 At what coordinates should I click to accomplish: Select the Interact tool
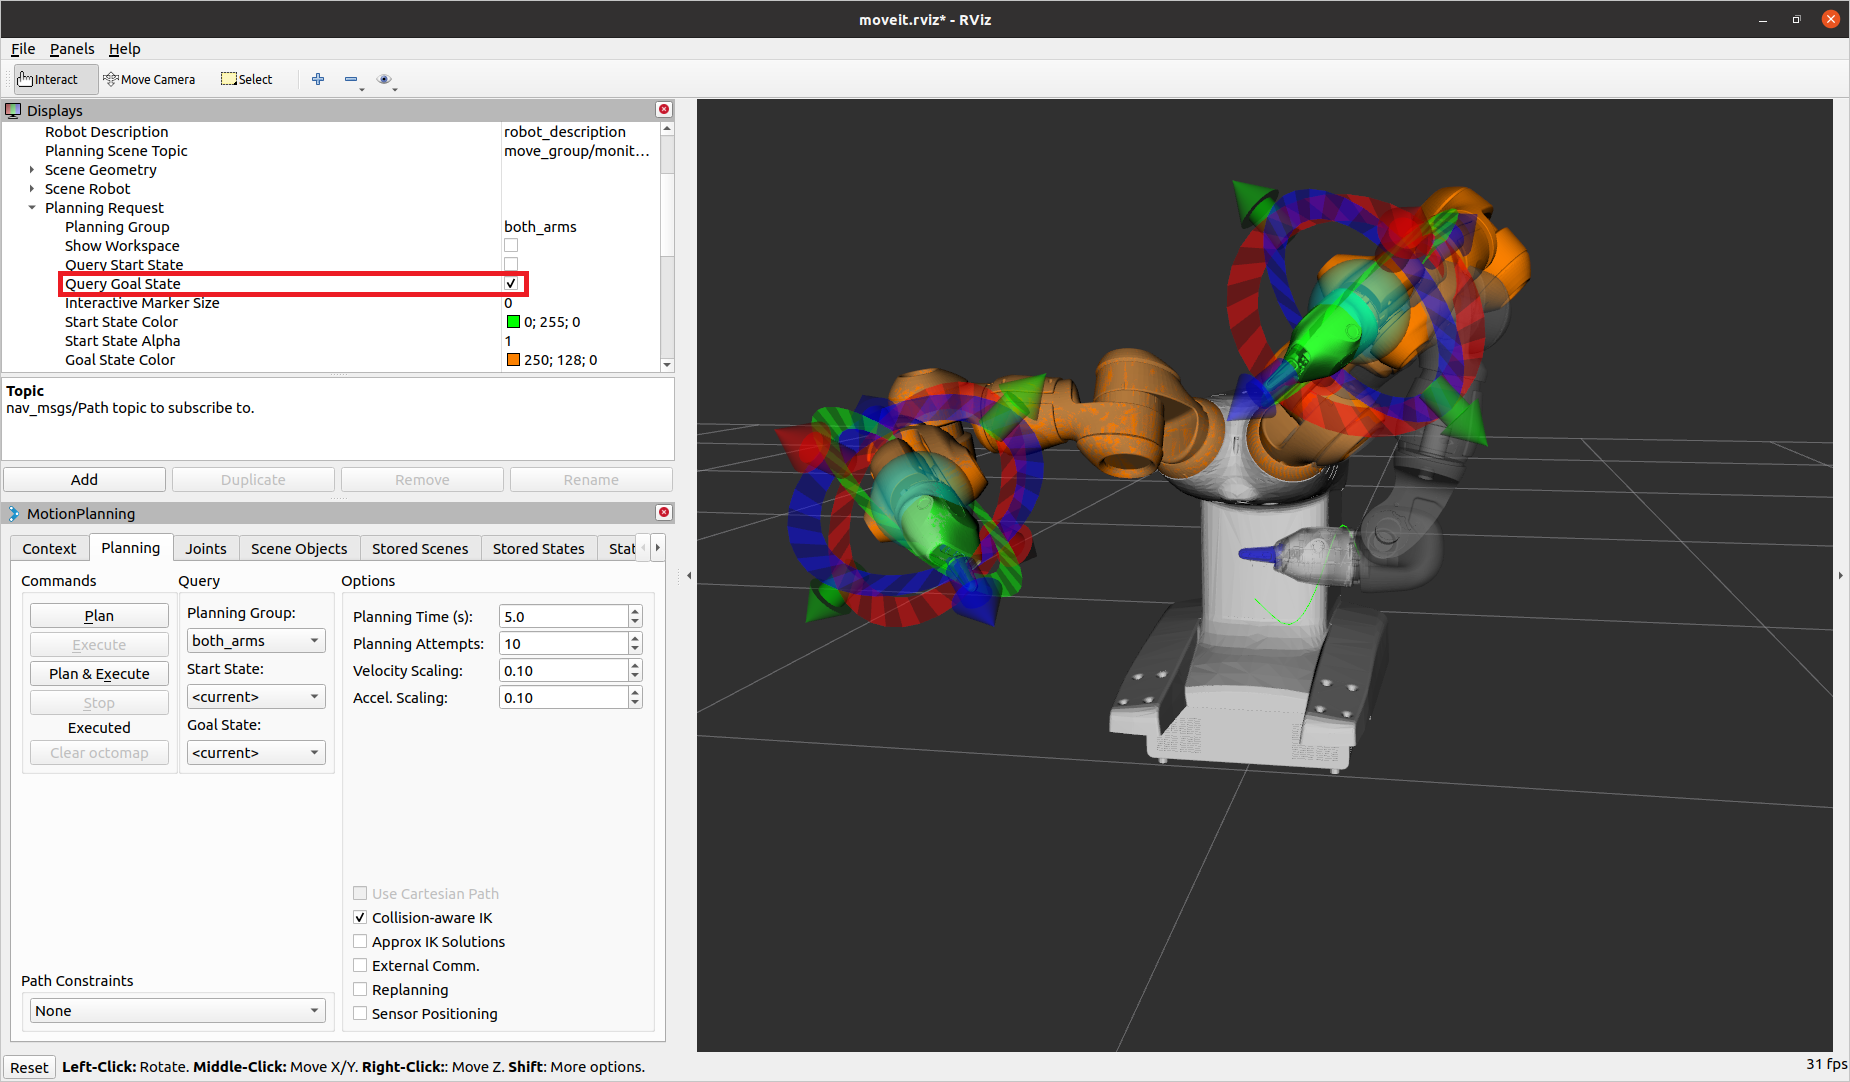click(x=49, y=80)
